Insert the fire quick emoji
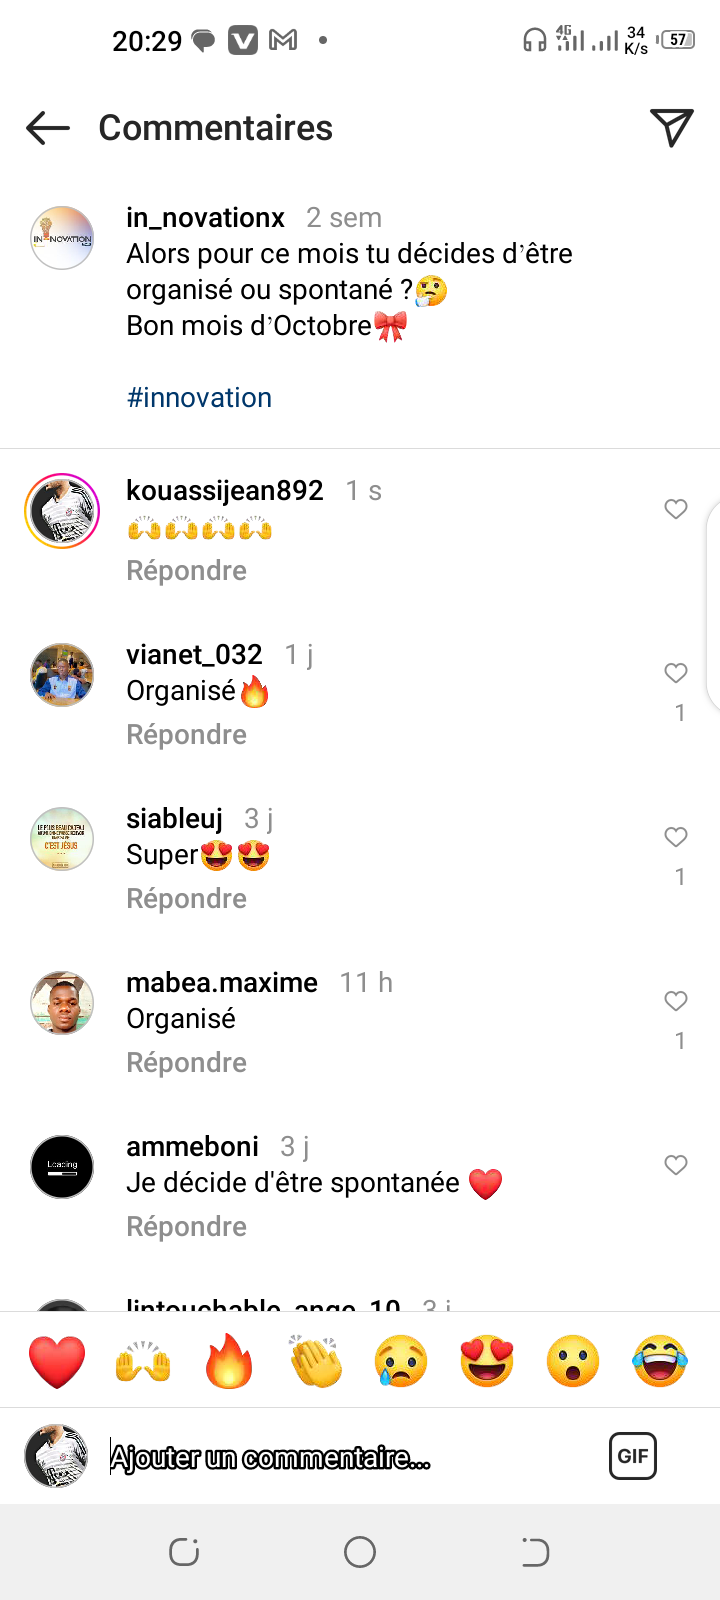The image size is (720, 1600). pos(229,1361)
